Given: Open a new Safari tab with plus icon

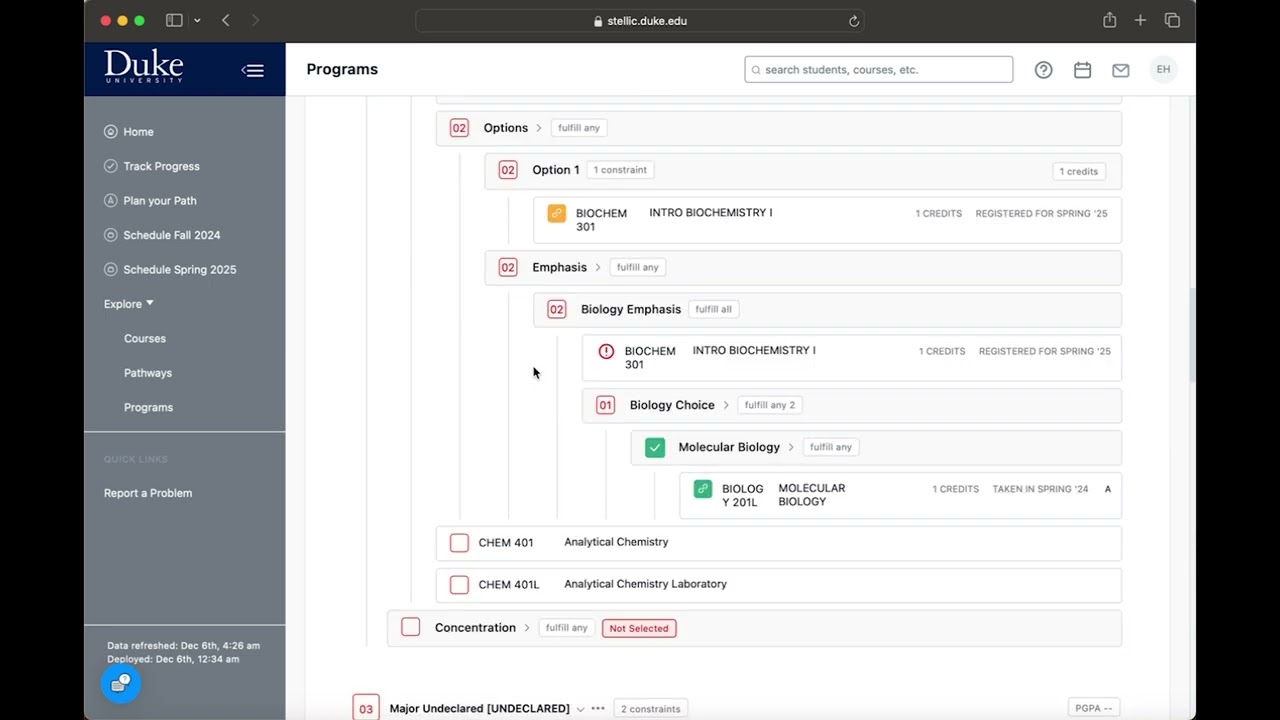Looking at the screenshot, I should click(1140, 20).
